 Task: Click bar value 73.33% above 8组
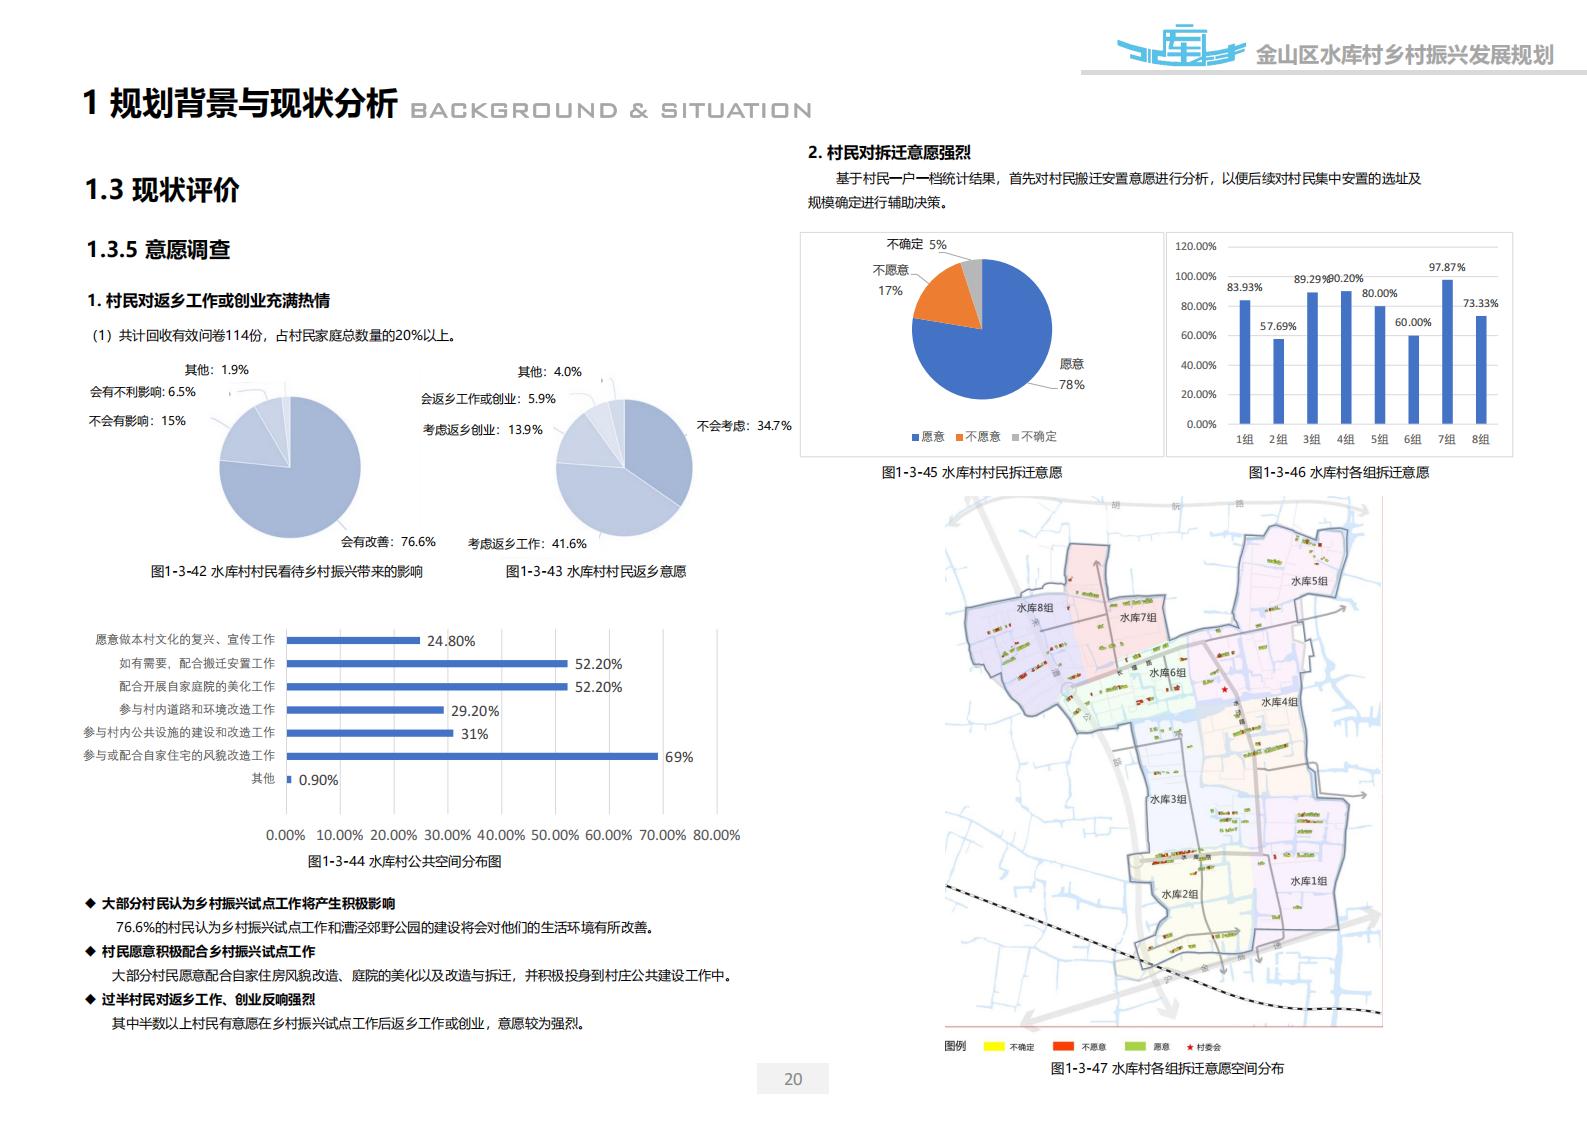(x=1481, y=304)
